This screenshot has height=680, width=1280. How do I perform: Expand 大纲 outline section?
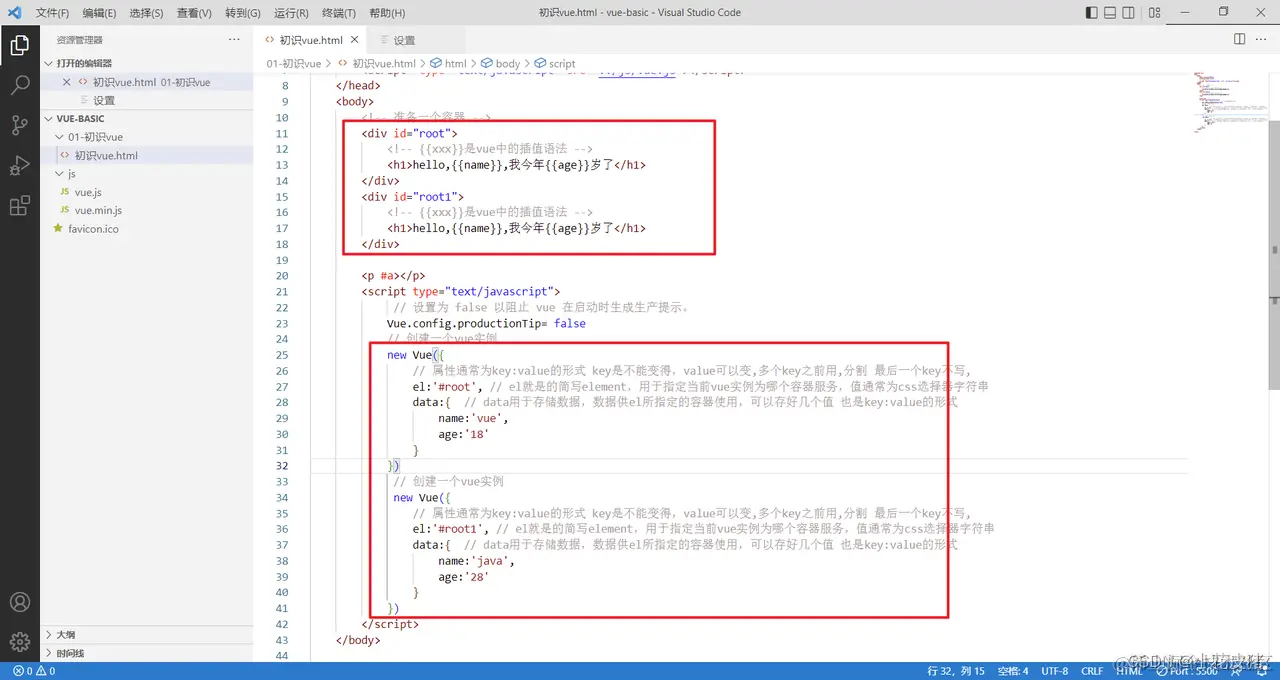146,634
